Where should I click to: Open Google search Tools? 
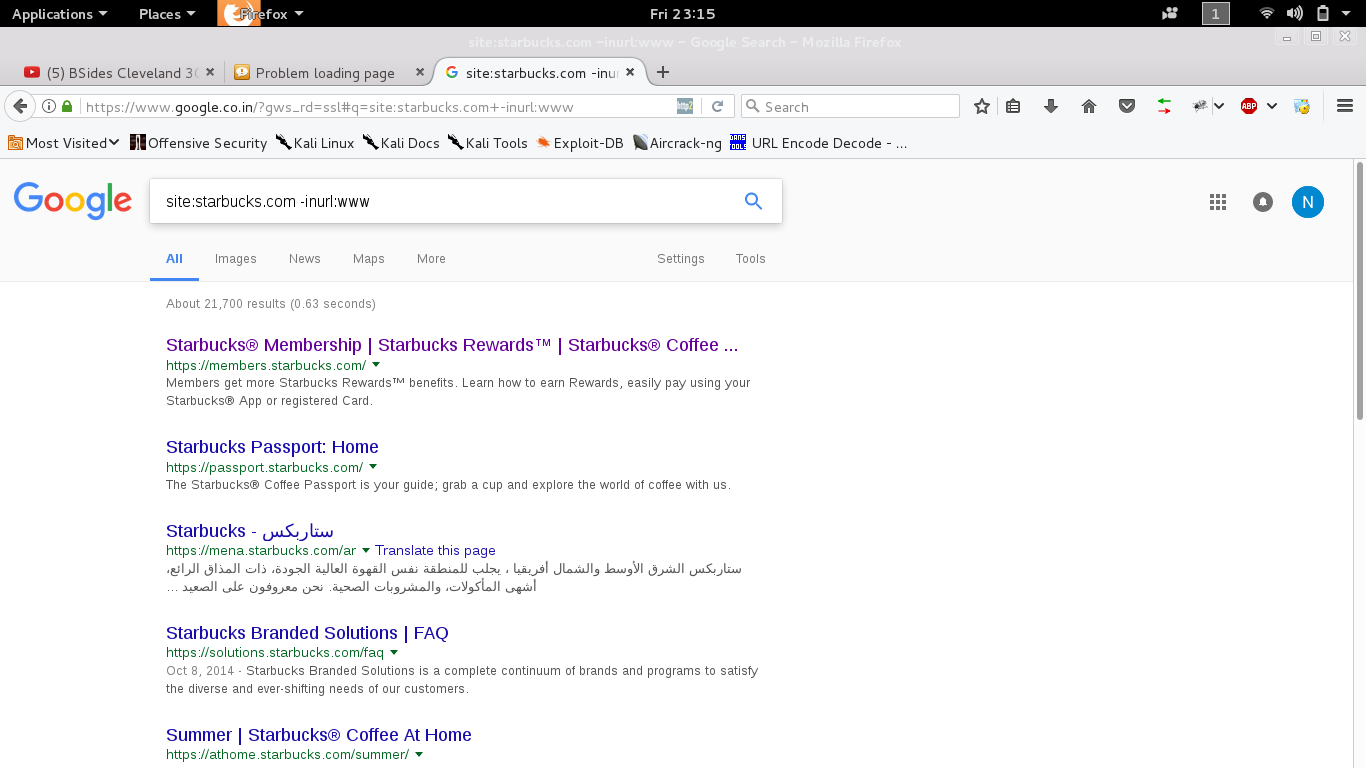tap(750, 258)
